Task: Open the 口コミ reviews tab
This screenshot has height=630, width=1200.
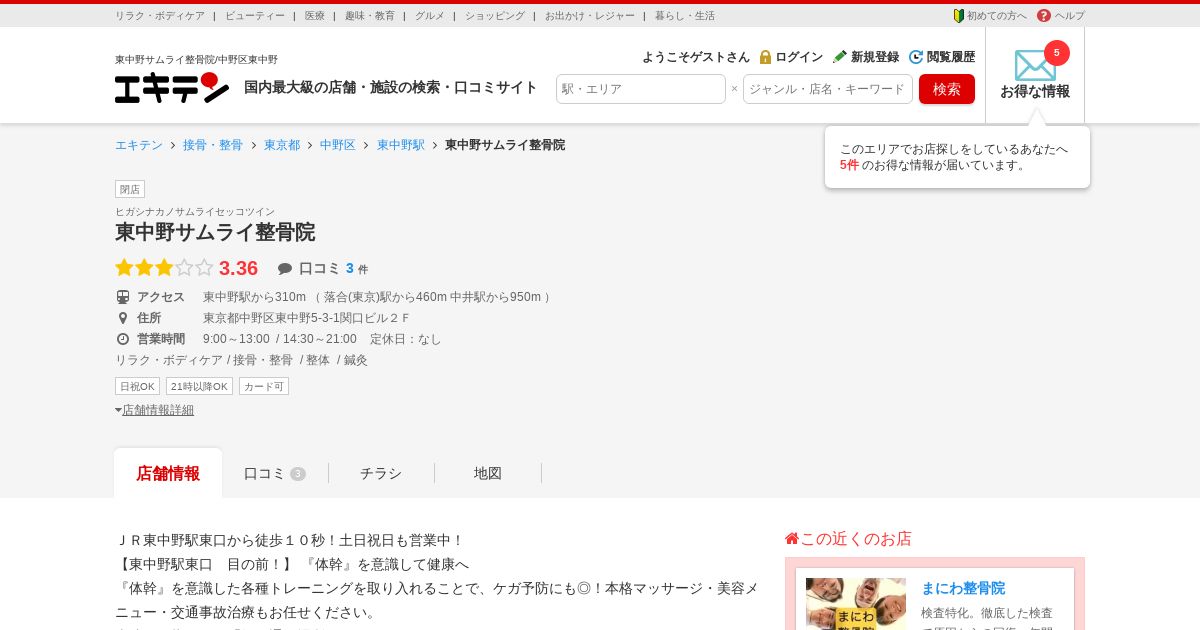Action: coord(275,473)
